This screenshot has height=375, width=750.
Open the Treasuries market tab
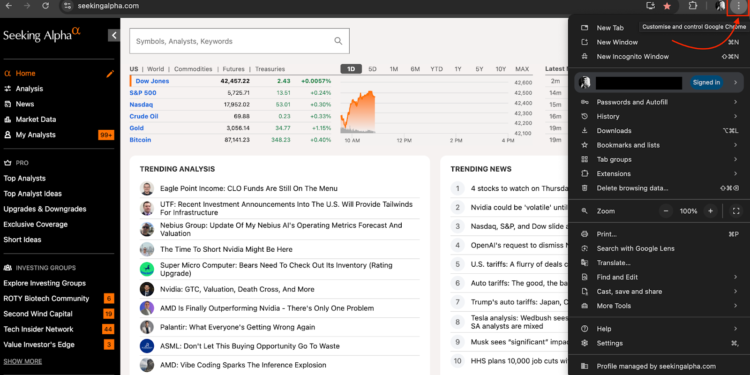[x=270, y=69]
